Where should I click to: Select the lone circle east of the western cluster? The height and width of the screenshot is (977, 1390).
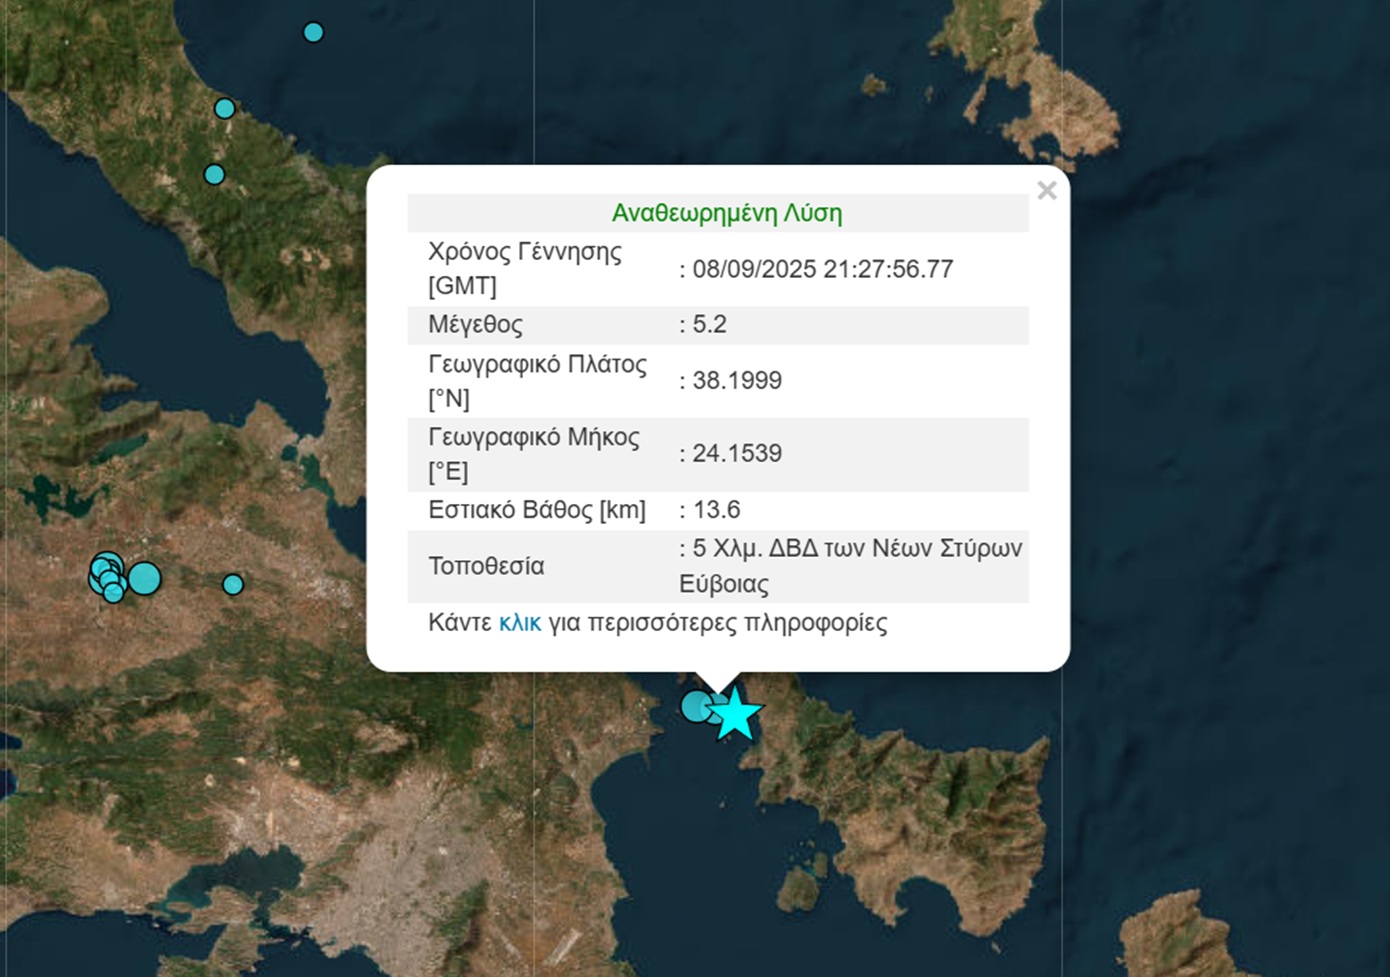[233, 584]
